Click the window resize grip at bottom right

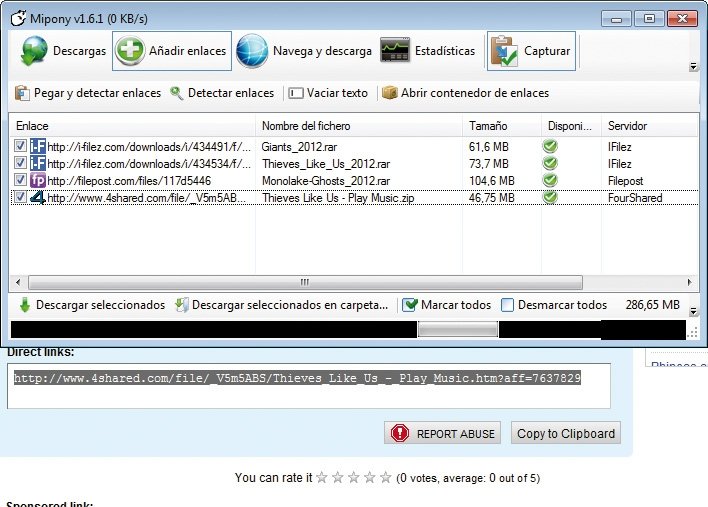692,333
